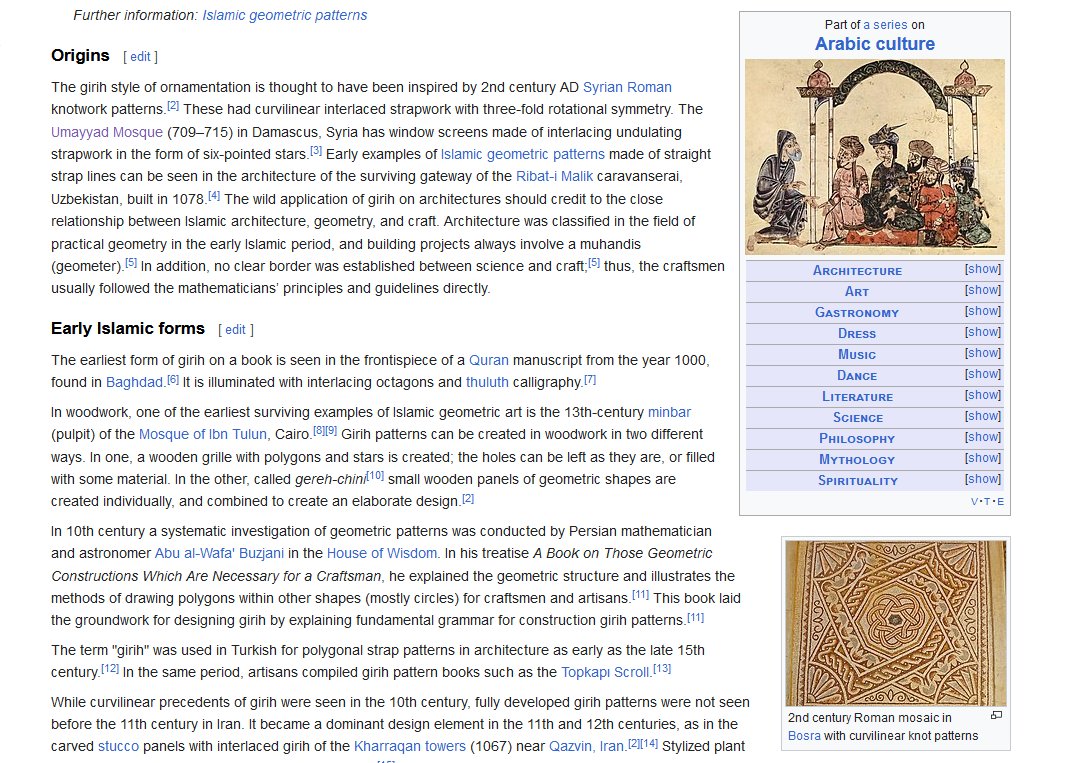Jump to citation [6] after Baghdad
Viewport: 1085px width, 763px height.
173,379
